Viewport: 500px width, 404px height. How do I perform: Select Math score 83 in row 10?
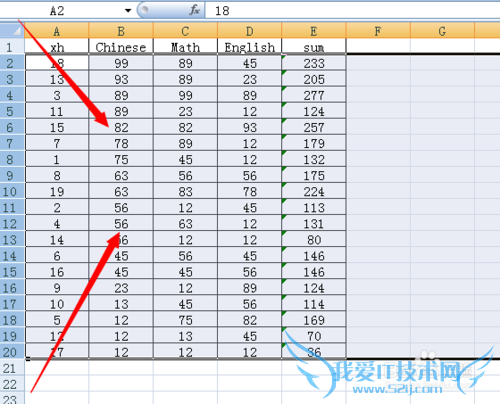point(185,191)
